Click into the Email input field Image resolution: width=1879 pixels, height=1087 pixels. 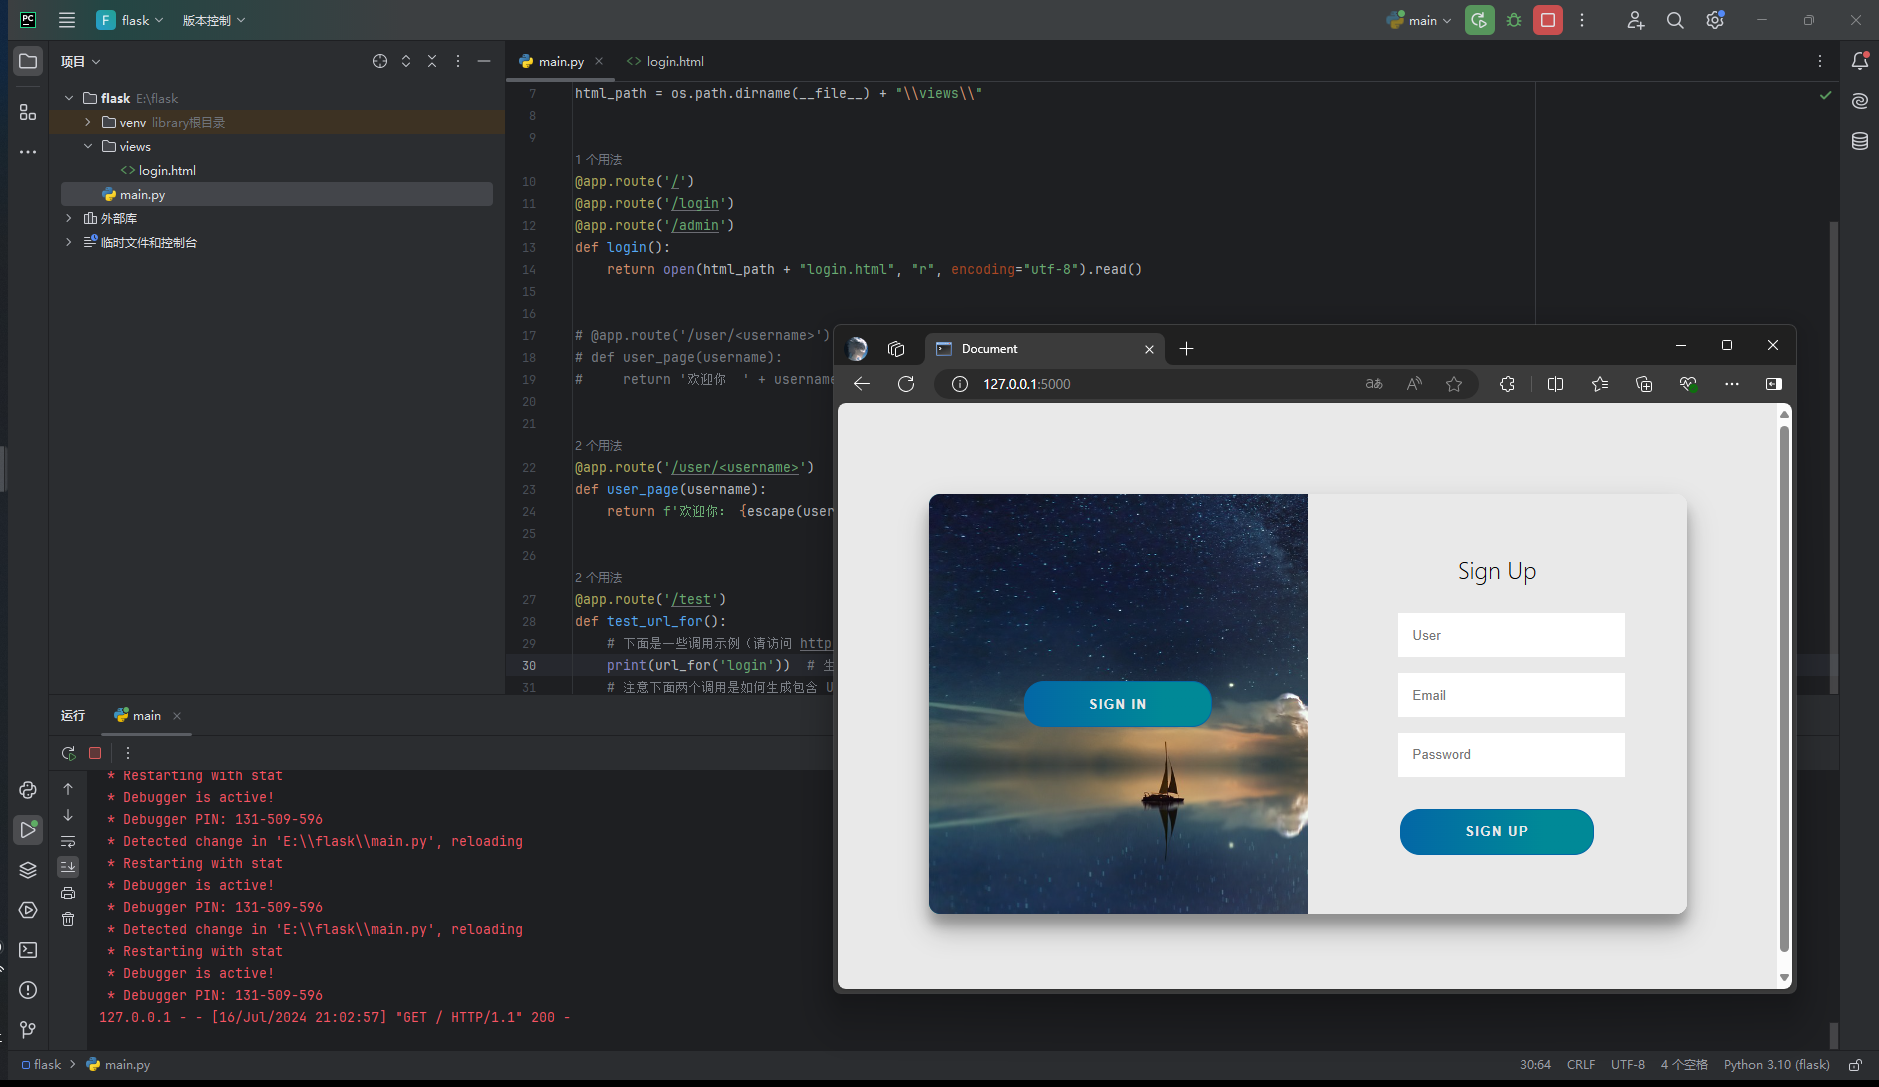1510,695
